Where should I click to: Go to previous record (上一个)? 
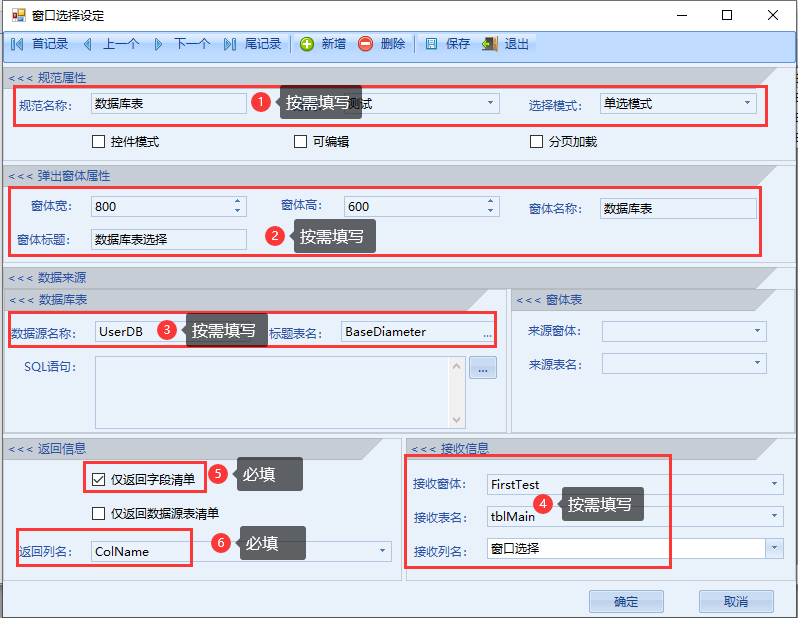click(111, 44)
